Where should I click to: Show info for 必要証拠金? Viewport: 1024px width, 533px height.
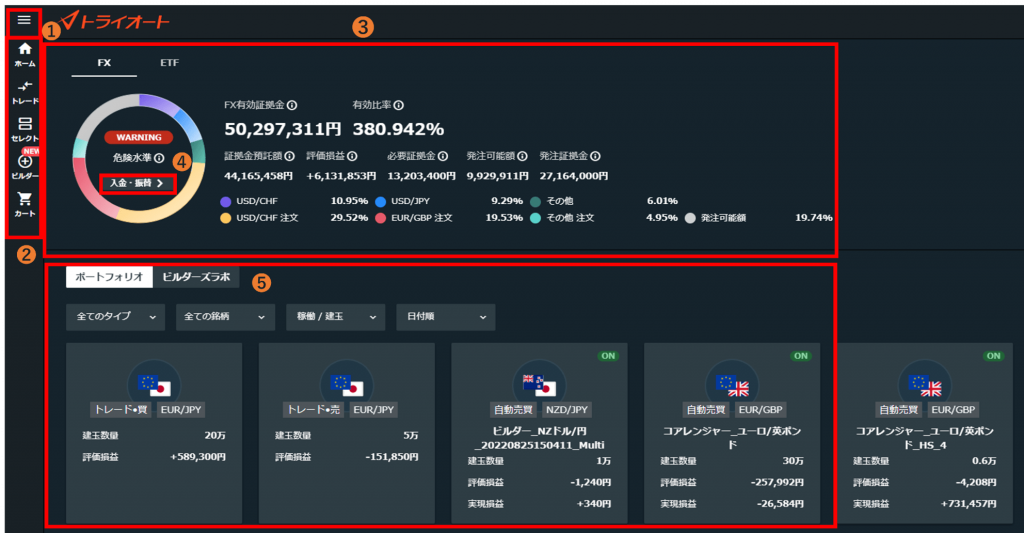point(443,156)
